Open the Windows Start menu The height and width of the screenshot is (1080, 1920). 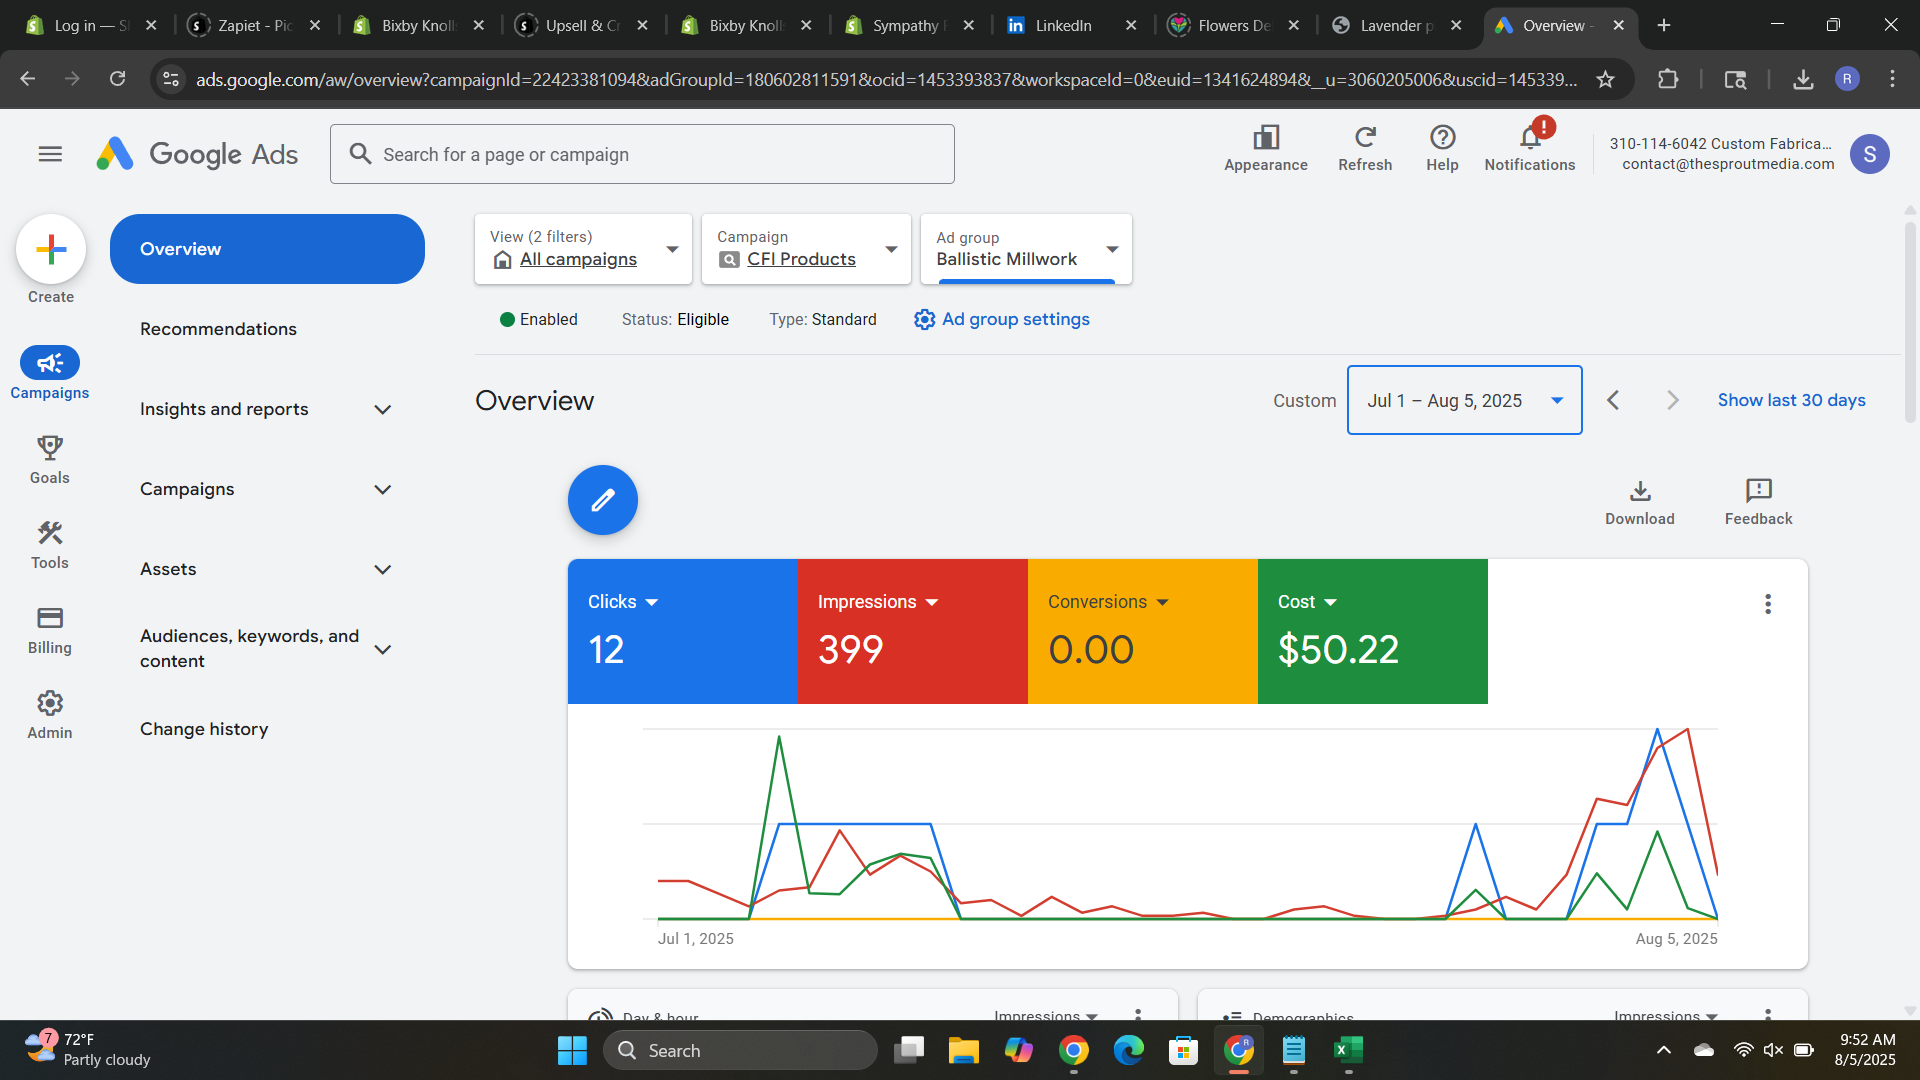pyautogui.click(x=572, y=1050)
